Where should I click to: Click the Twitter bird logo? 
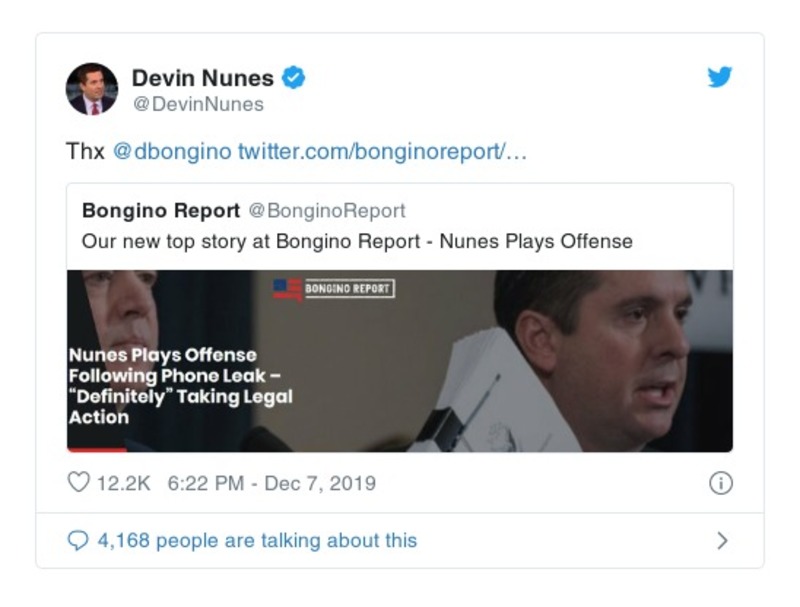click(x=720, y=78)
